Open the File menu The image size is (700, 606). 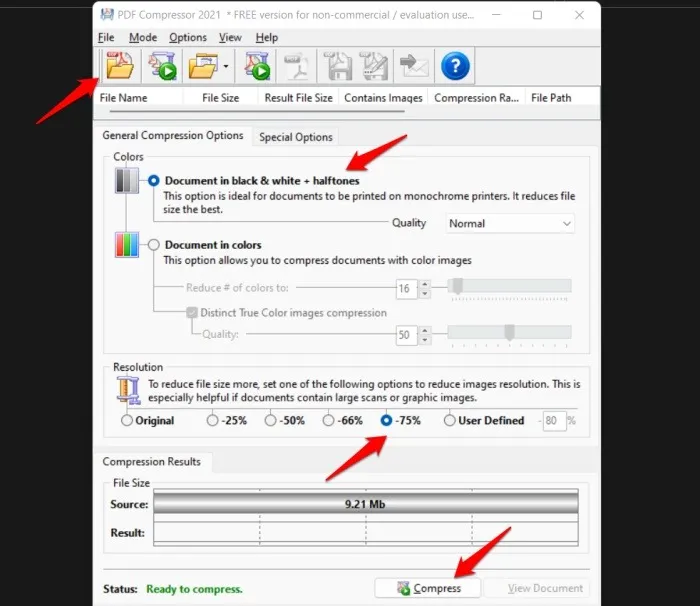(106, 38)
